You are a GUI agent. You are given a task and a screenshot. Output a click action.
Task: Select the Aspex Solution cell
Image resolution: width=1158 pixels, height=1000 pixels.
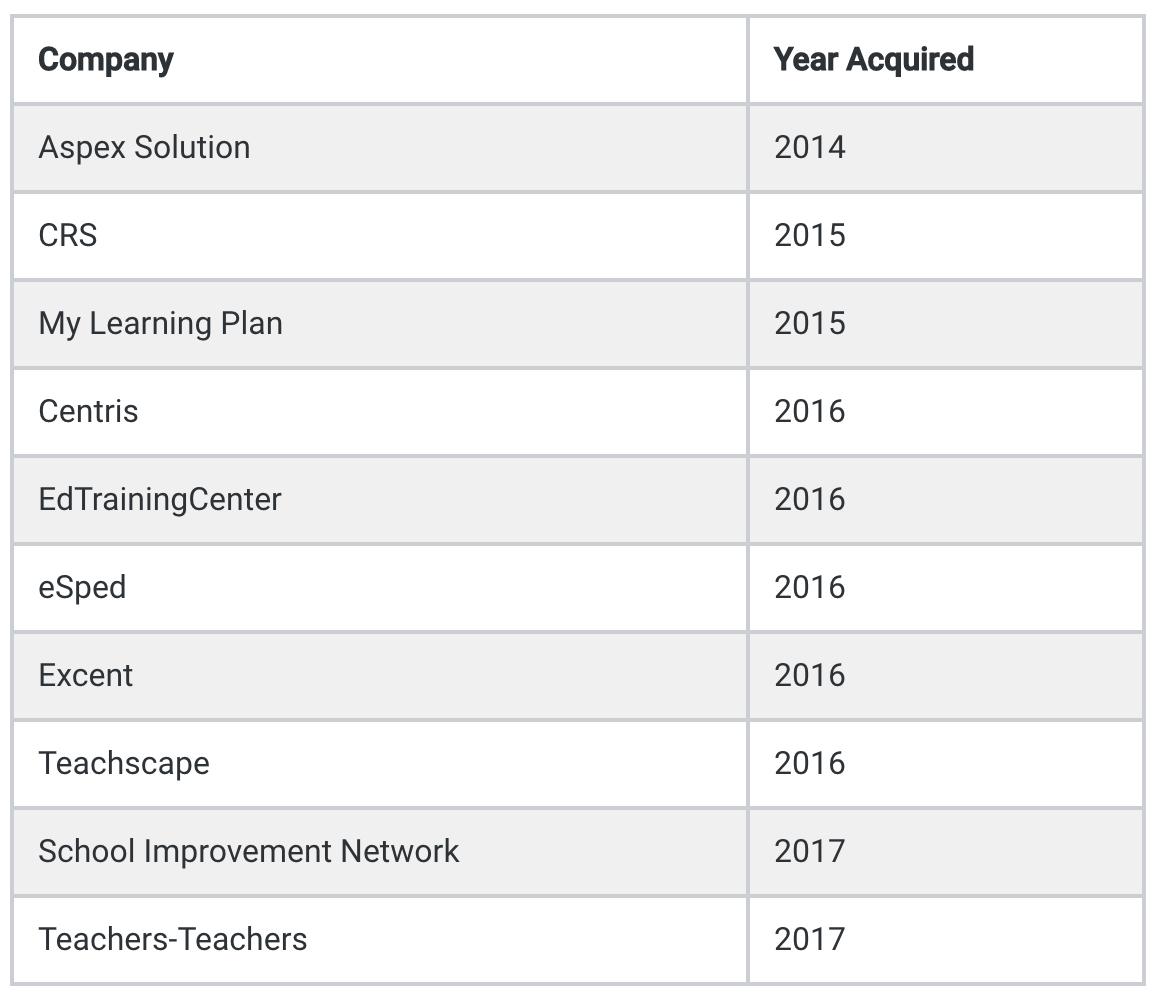tap(380, 148)
